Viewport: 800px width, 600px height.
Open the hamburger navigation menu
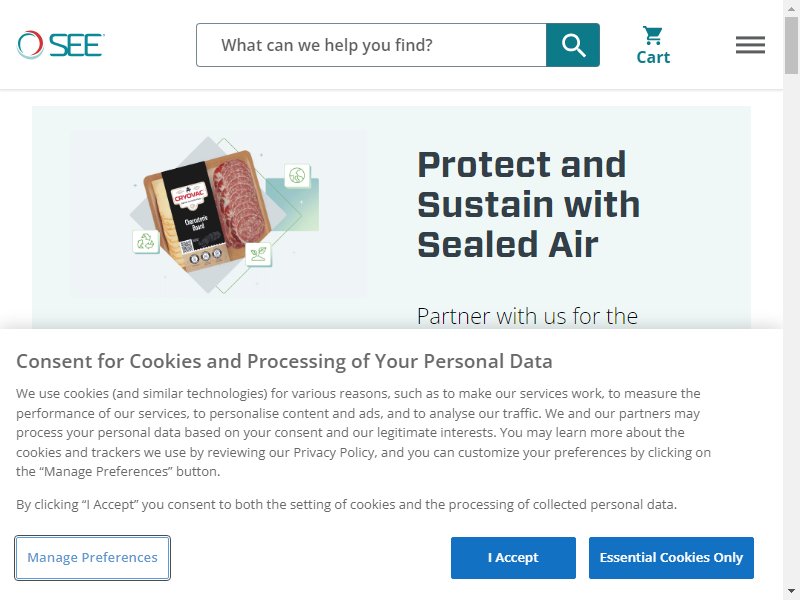click(x=750, y=45)
